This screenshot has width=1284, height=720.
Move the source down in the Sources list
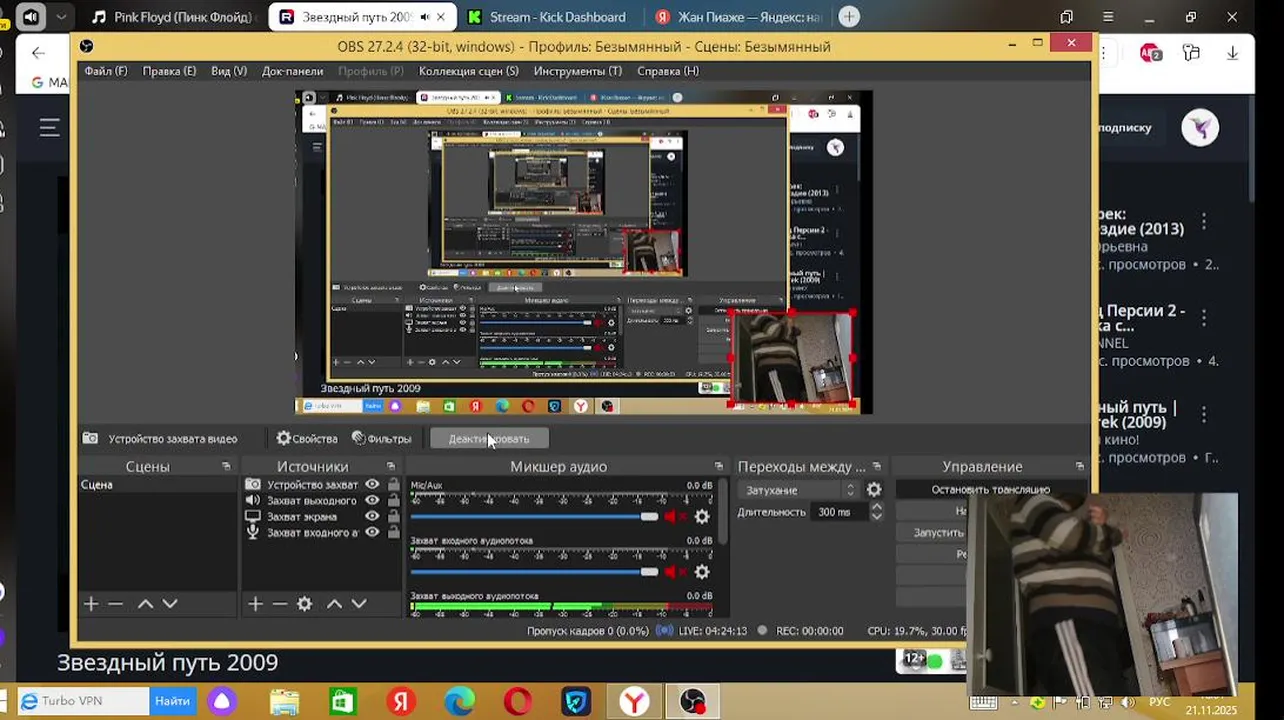click(x=359, y=603)
